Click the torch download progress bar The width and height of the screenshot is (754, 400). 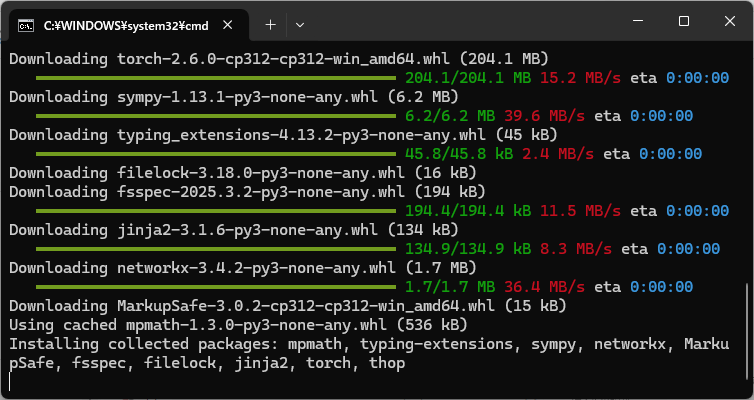(216, 77)
